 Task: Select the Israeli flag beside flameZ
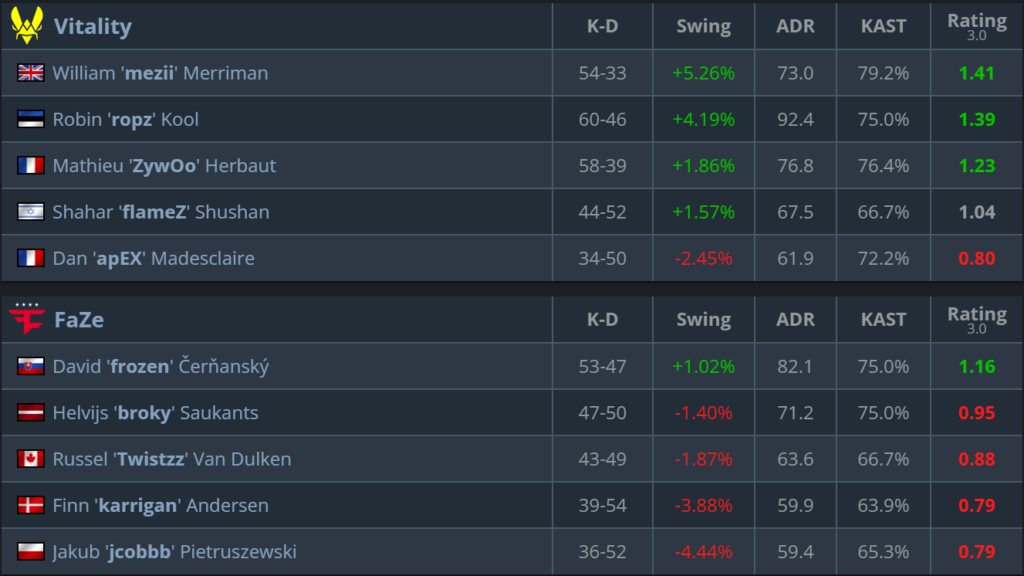(x=30, y=212)
